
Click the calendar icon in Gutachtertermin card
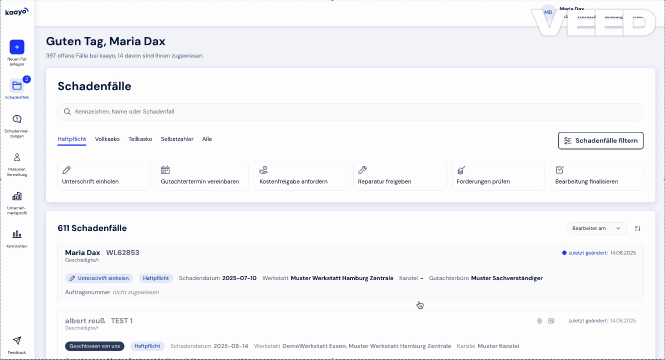point(165,170)
